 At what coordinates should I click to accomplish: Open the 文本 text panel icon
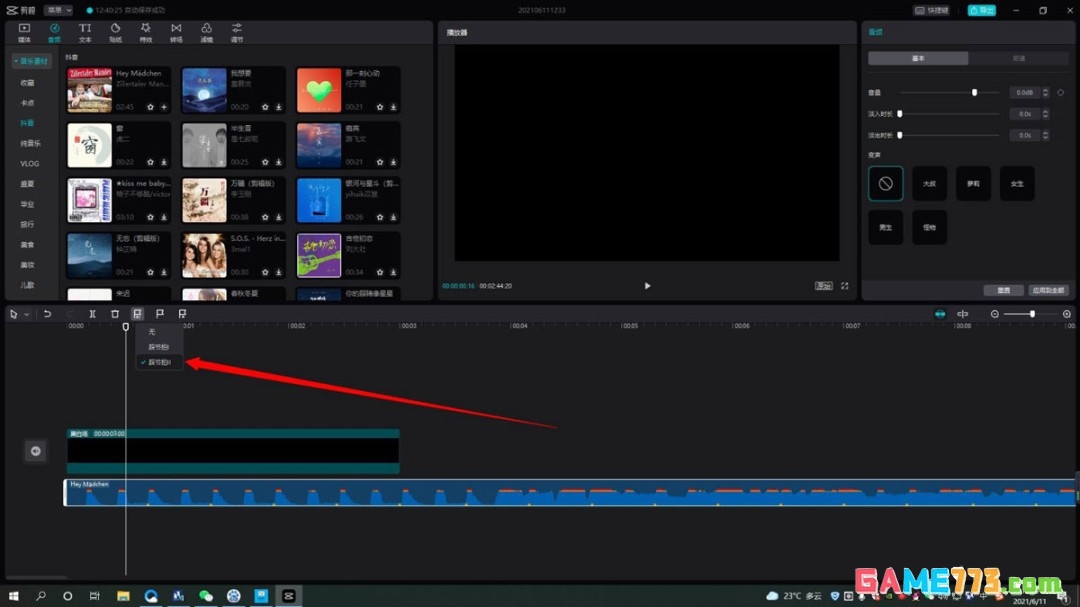[x=85, y=32]
